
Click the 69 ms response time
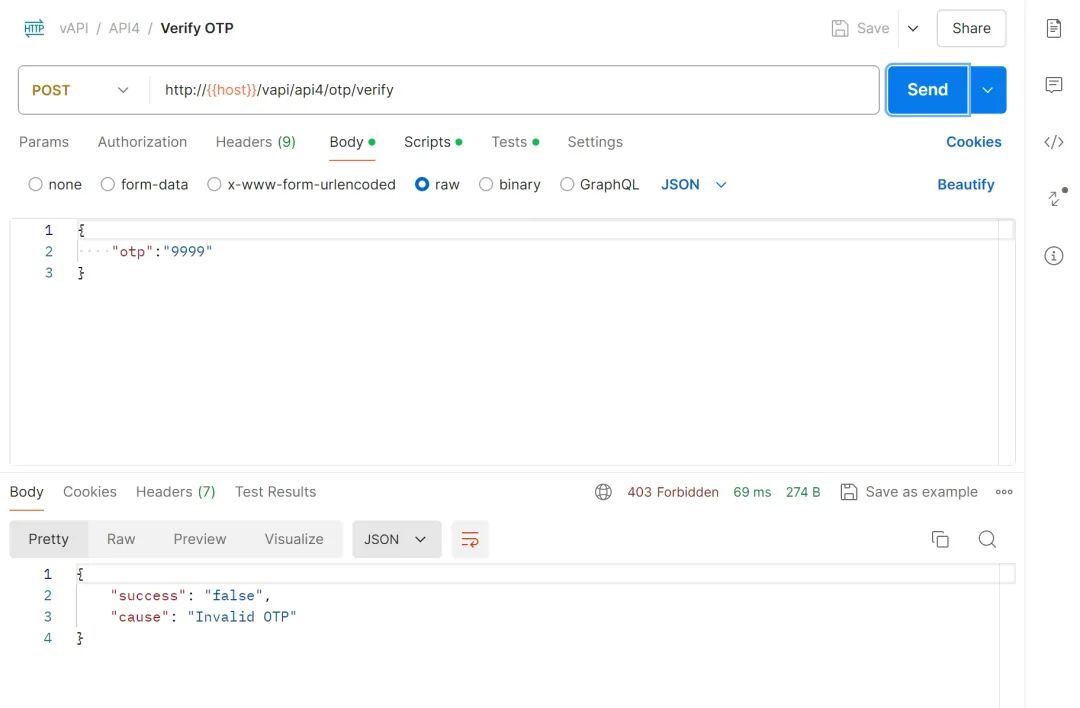(x=752, y=492)
